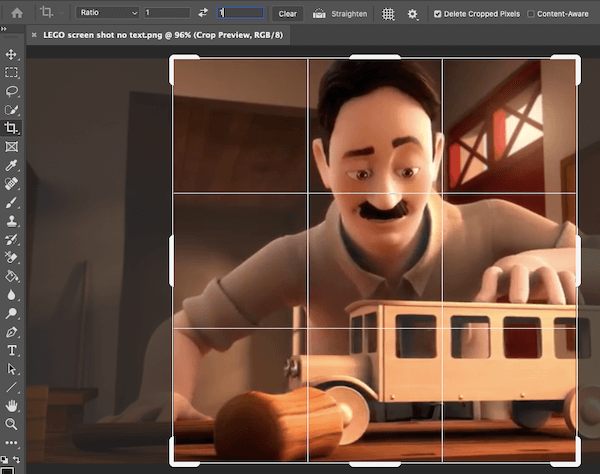Toggle Delete Cropped Pixels checkbox
The width and height of the screenshot is (600, 474).
[x=437, y=14]
